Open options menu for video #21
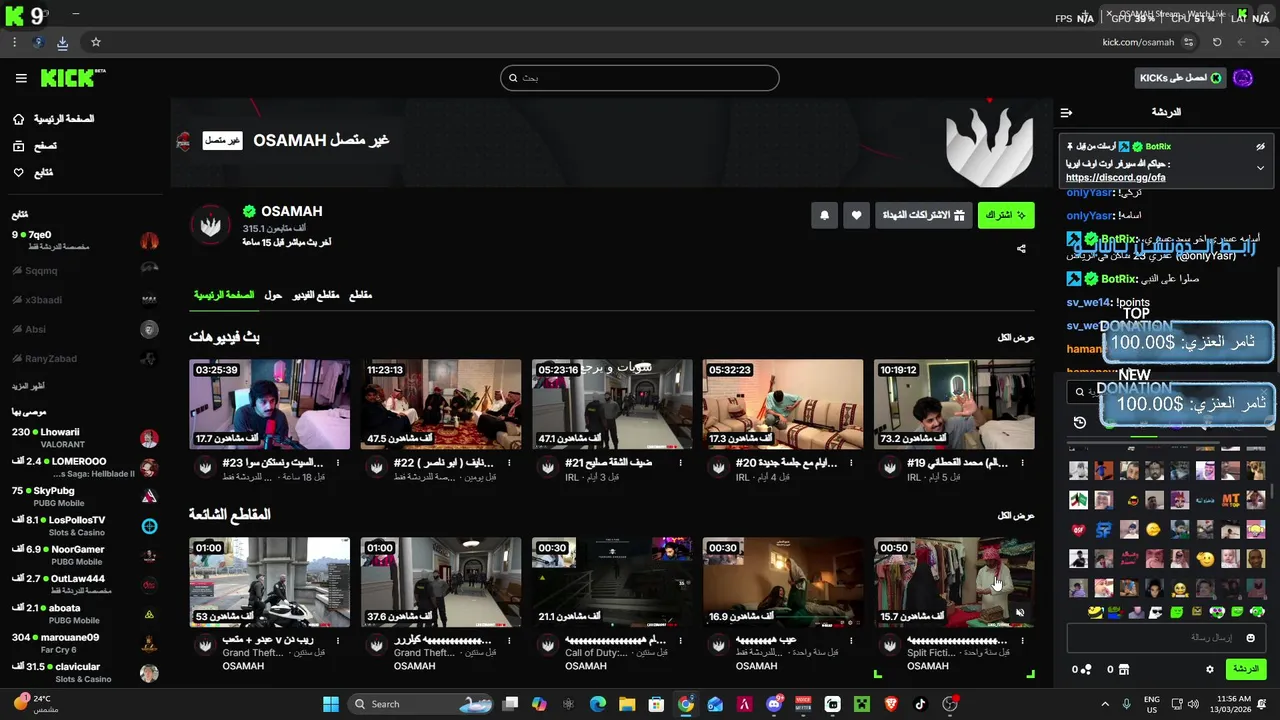Screen dimensions: 1280x720 tap(680, 463)
